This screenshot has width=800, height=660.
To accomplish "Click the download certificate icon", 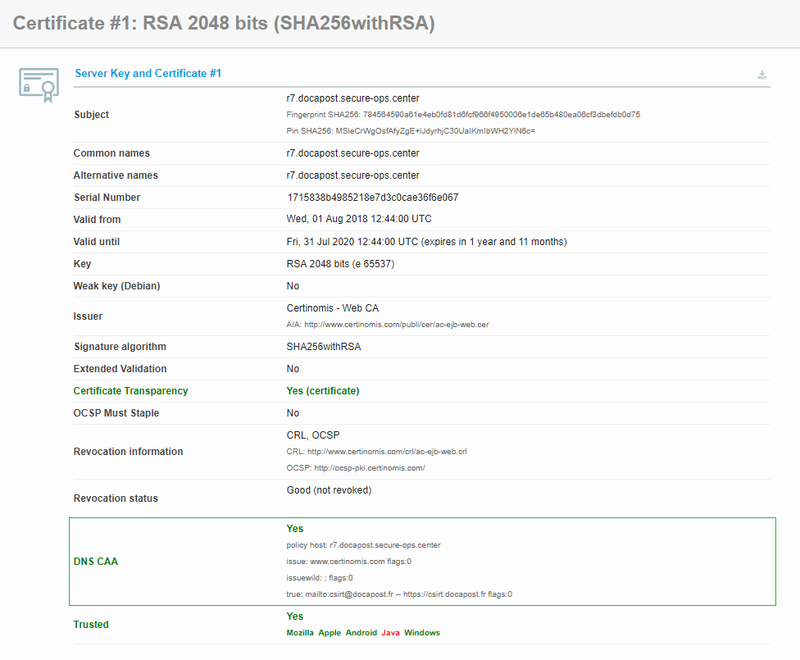I will (x=762, y=74).
